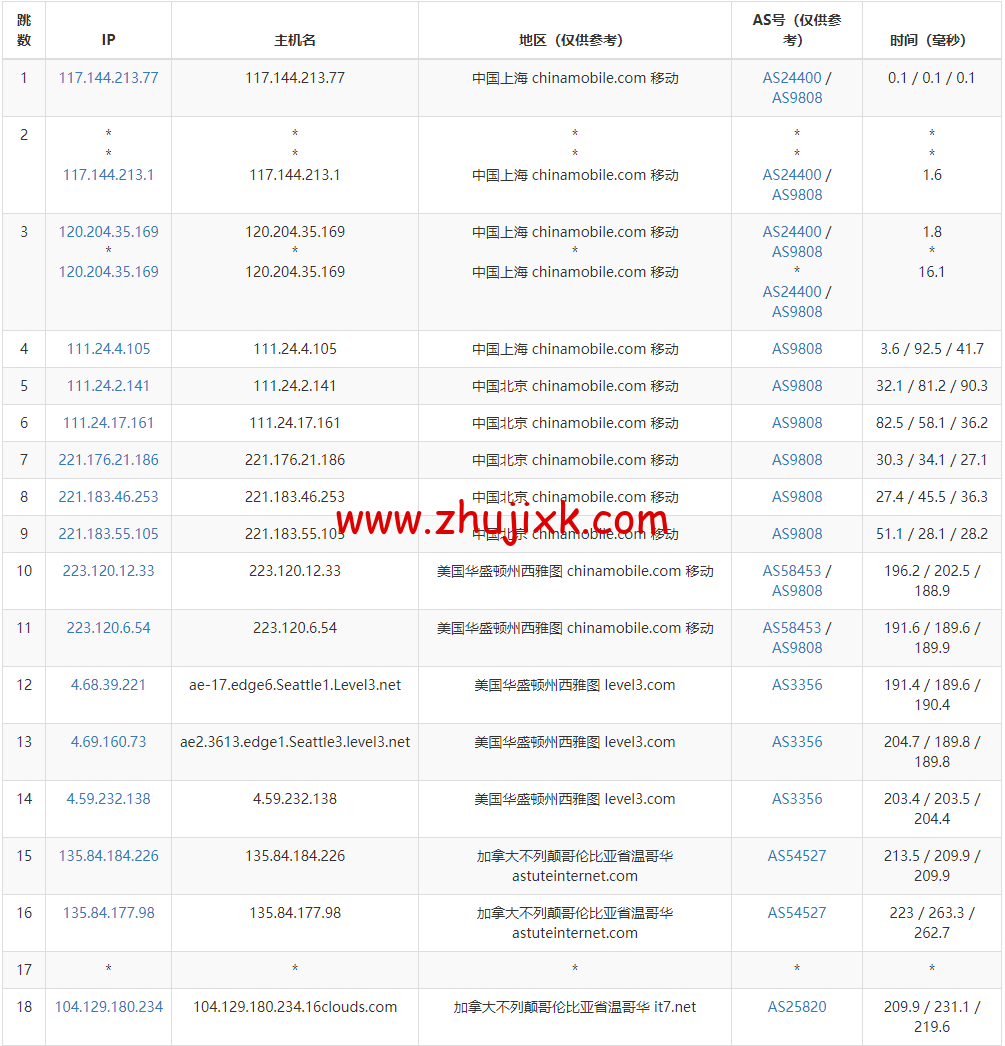1005x1046 pixels.
Task: Follow the 111.24.2.141 IP link
Action: click(108, 386)
